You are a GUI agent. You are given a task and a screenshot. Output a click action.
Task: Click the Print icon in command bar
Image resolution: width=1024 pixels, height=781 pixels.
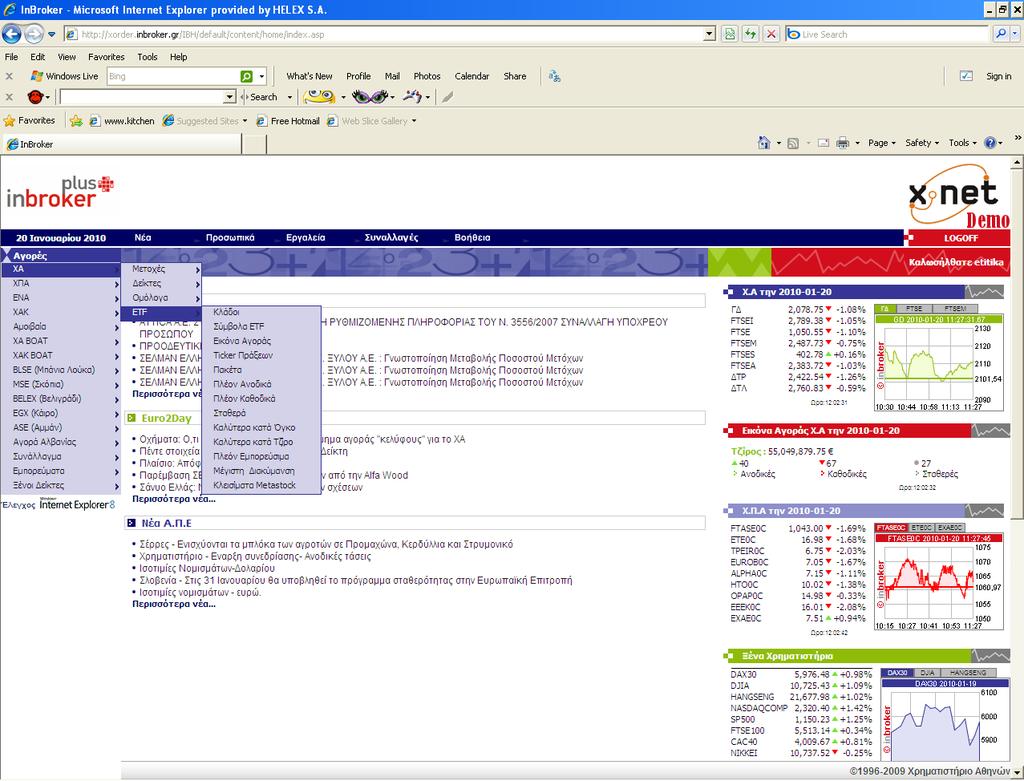(x=842, y=143)
